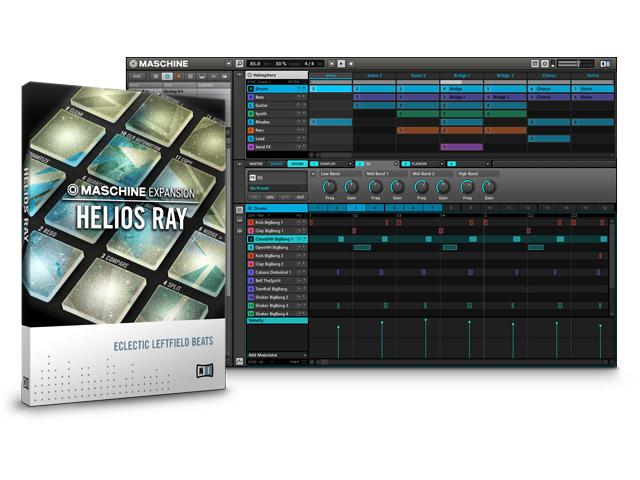Click the pattern editor view icon beside Drums
The height and width of the screenshot is (480, 640).
pyautogui.click(x=240, y=209)
